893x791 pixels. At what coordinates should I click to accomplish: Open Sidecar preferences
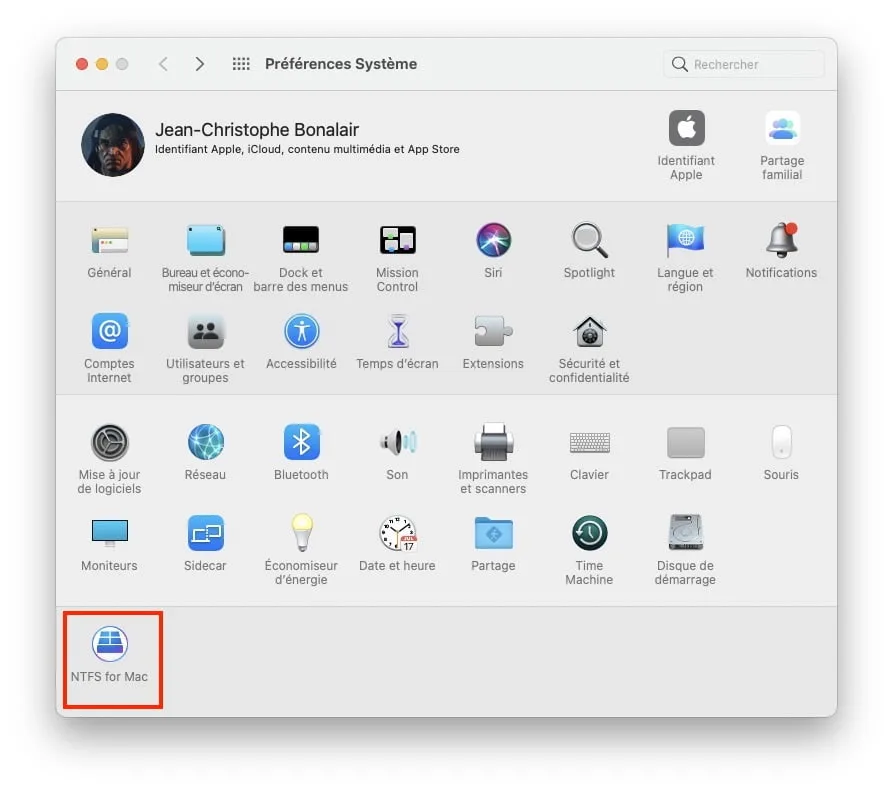click(205, 533)
